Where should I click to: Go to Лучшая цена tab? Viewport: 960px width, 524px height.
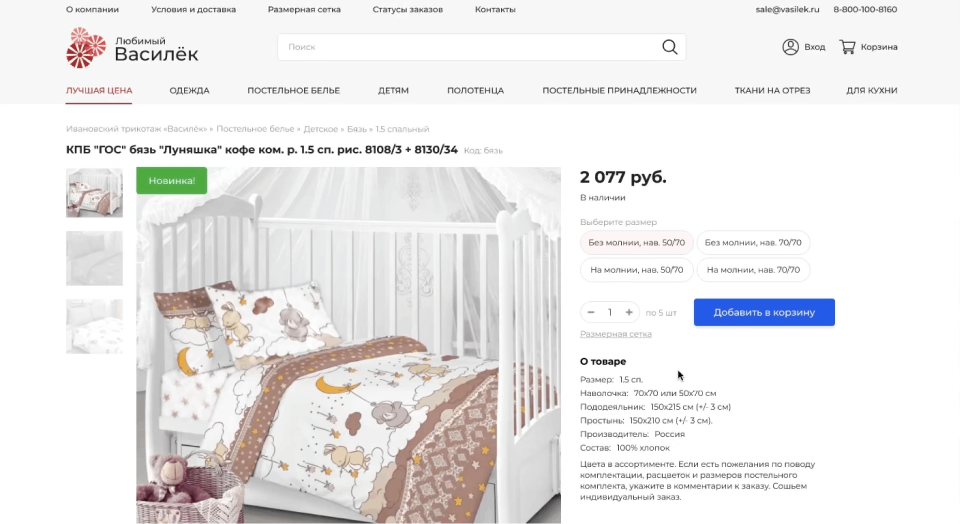[x=99, y=91]
